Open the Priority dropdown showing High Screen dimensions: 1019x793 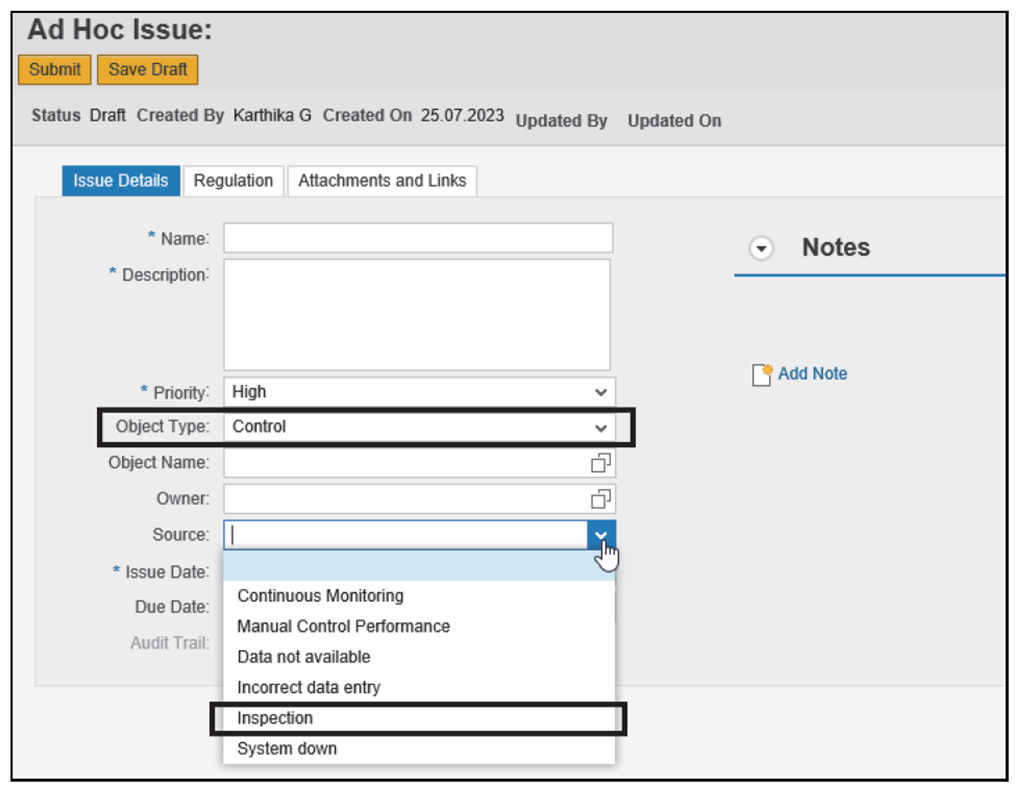pyautogui.click(x=420, y=392)
